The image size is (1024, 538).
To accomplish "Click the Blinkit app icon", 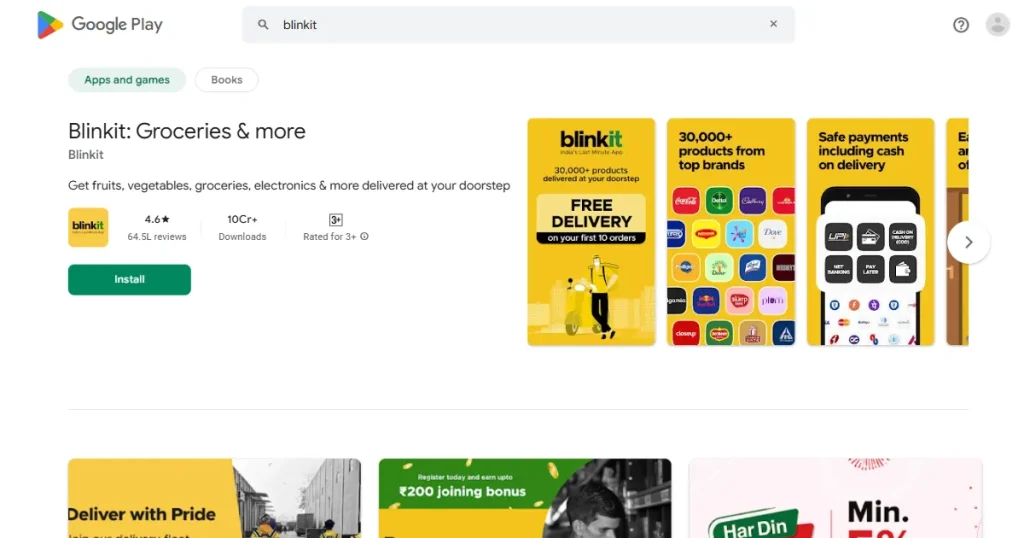I will point(88,227).
